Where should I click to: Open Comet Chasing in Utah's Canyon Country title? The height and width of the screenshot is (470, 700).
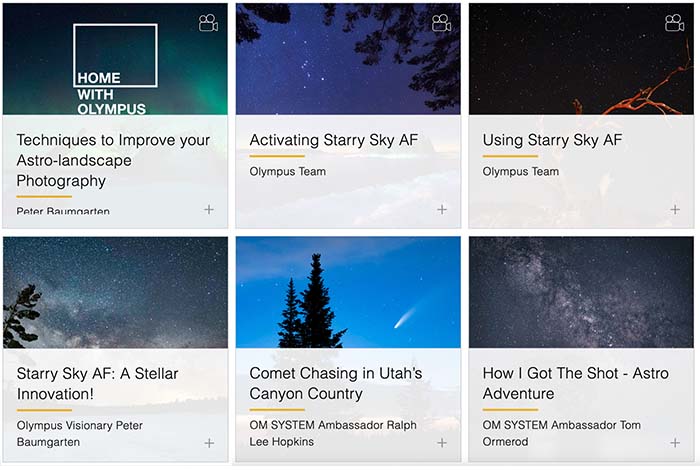coord(336,383)
